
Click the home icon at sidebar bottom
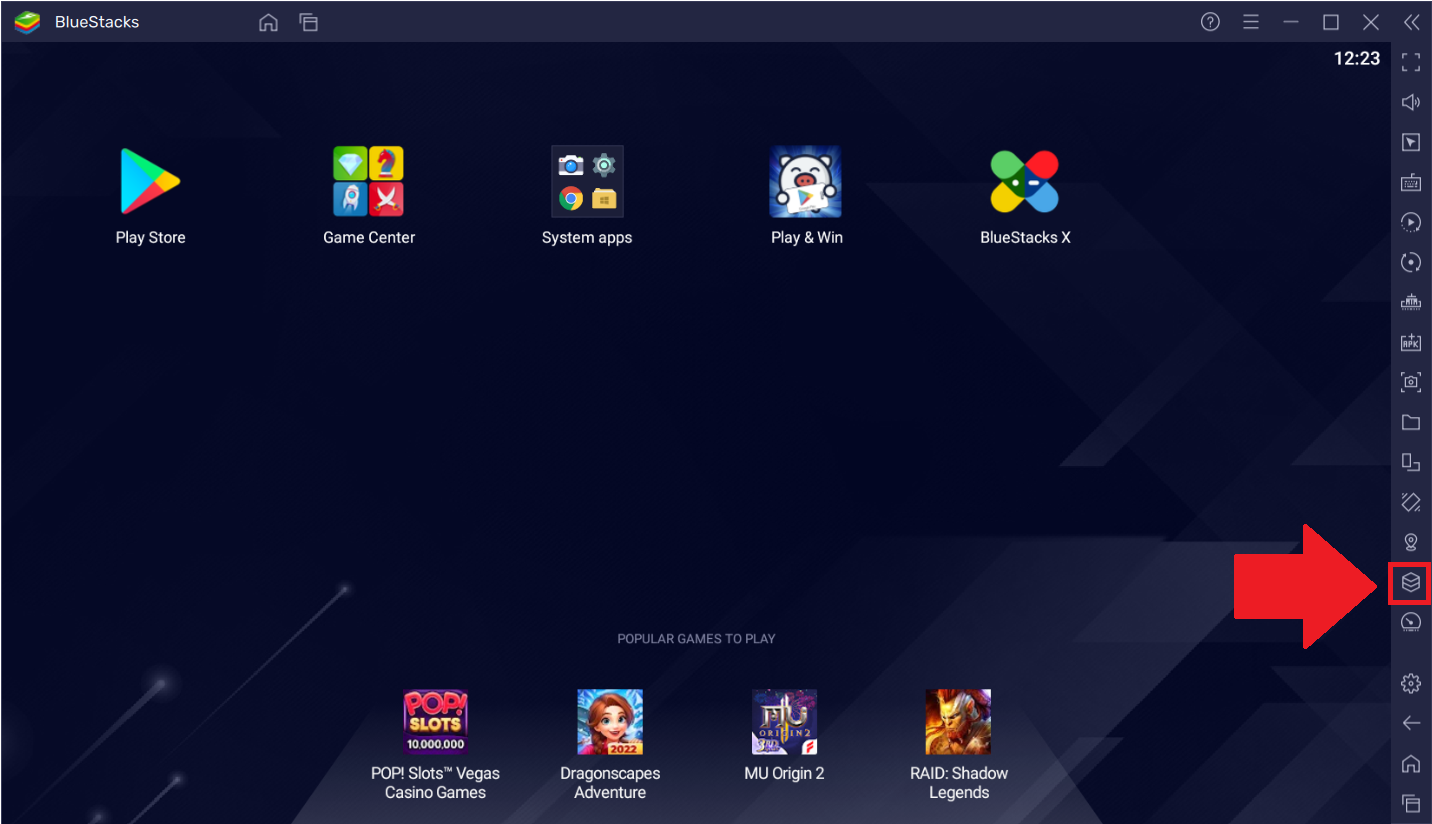coord(1411,764)
